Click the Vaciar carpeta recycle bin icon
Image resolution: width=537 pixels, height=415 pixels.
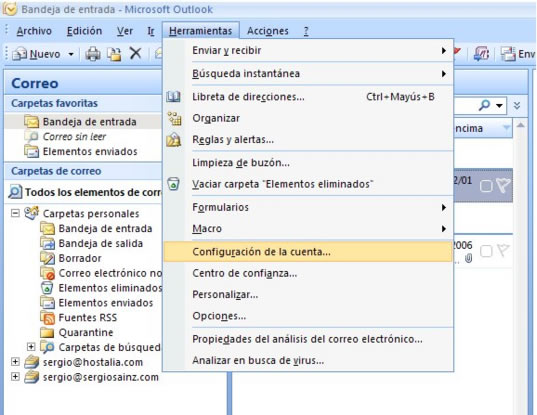(173, 184)
